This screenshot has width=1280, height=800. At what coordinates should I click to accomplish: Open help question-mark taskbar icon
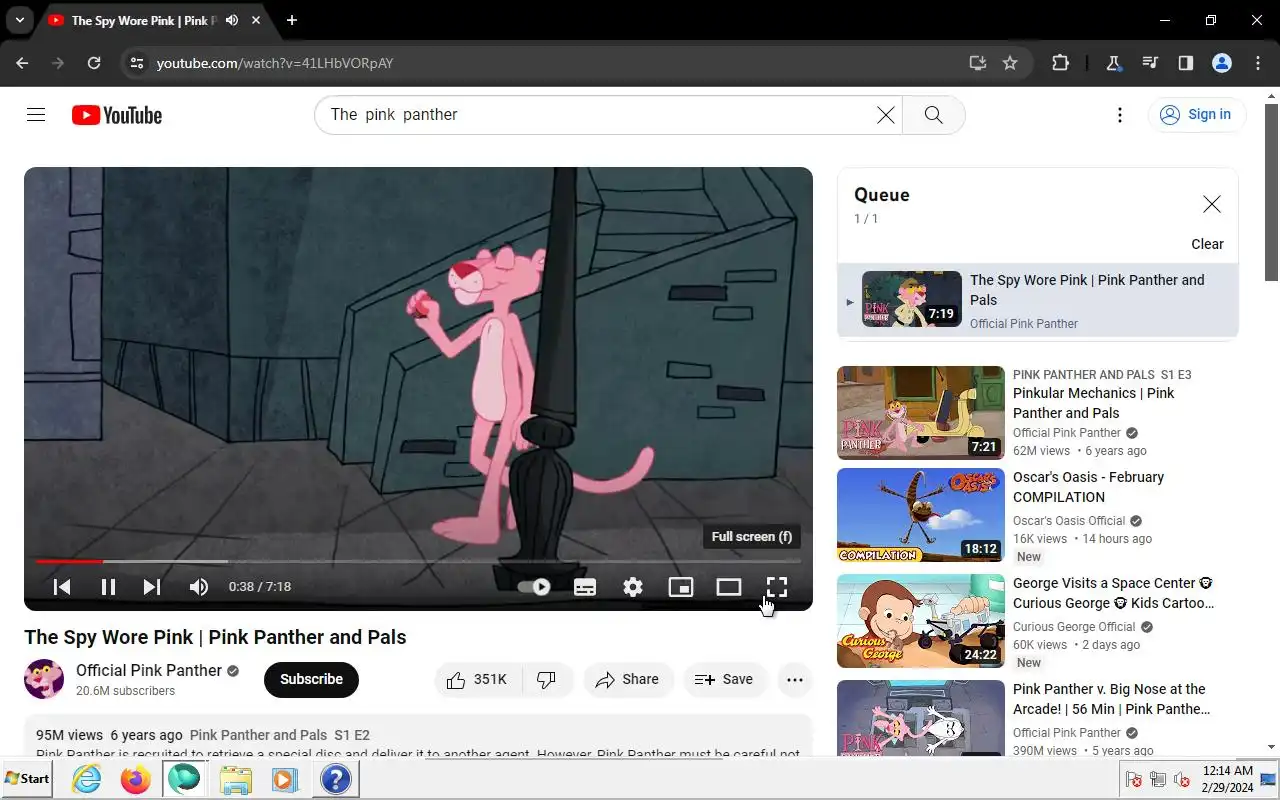pyautogui.click(x=335, y=779)
